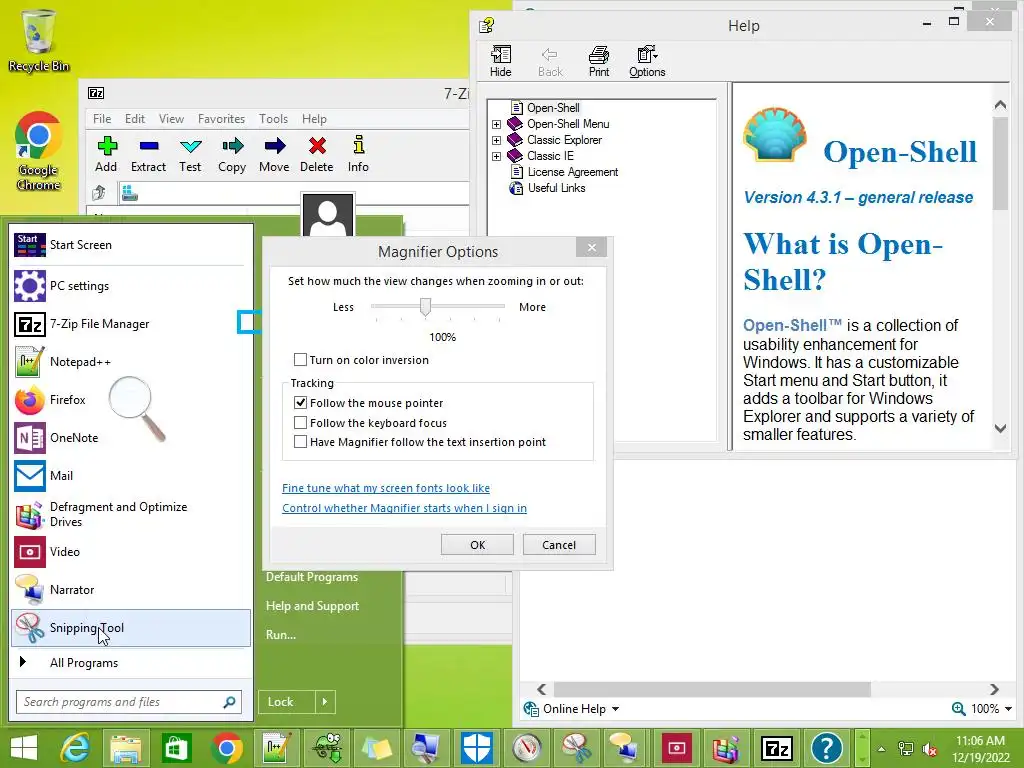Viewport: 1024px width, 768px height.
Task: Launch Notepad++ from start menu
Action: coord(130,362)
